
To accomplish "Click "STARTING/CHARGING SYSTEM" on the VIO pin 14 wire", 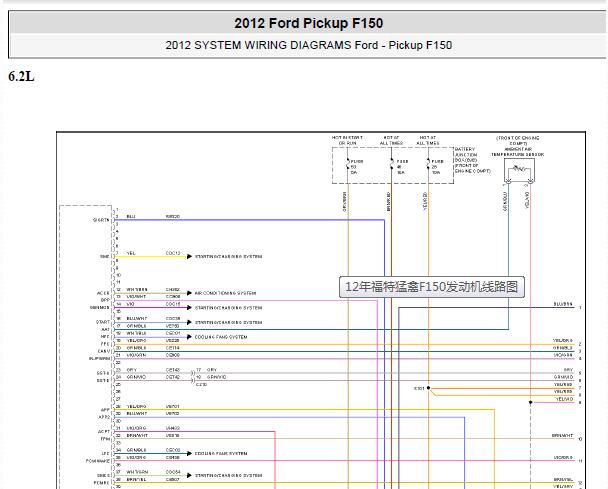I will pos(228,308).
